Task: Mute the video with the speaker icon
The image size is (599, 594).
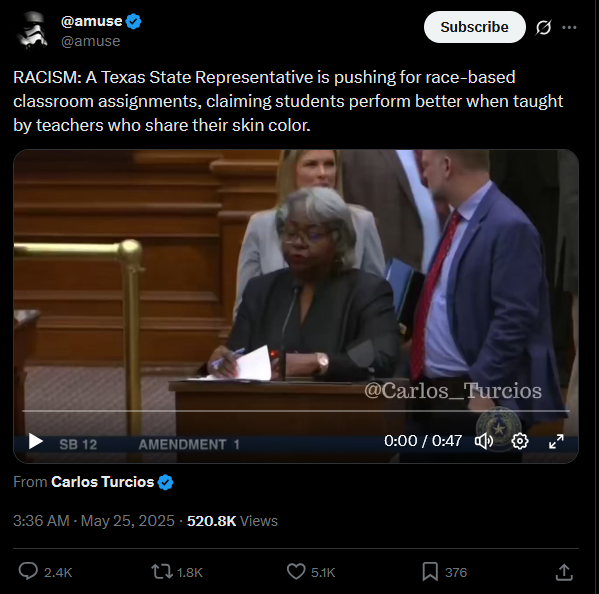Action: point(484,441)
